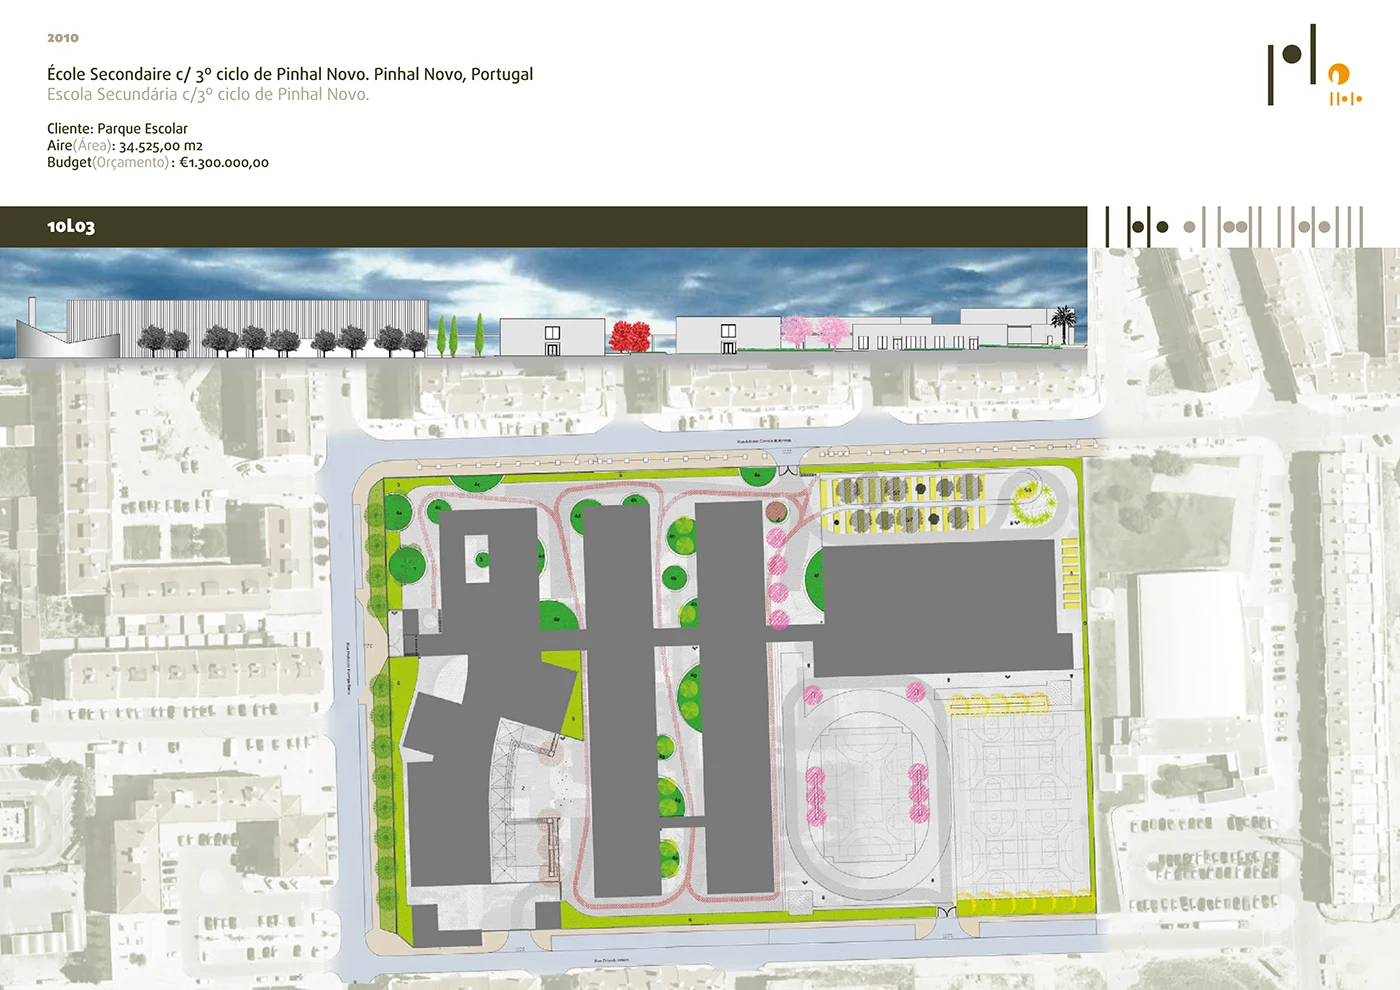Click the studio logo in the header

point(1315,65)
